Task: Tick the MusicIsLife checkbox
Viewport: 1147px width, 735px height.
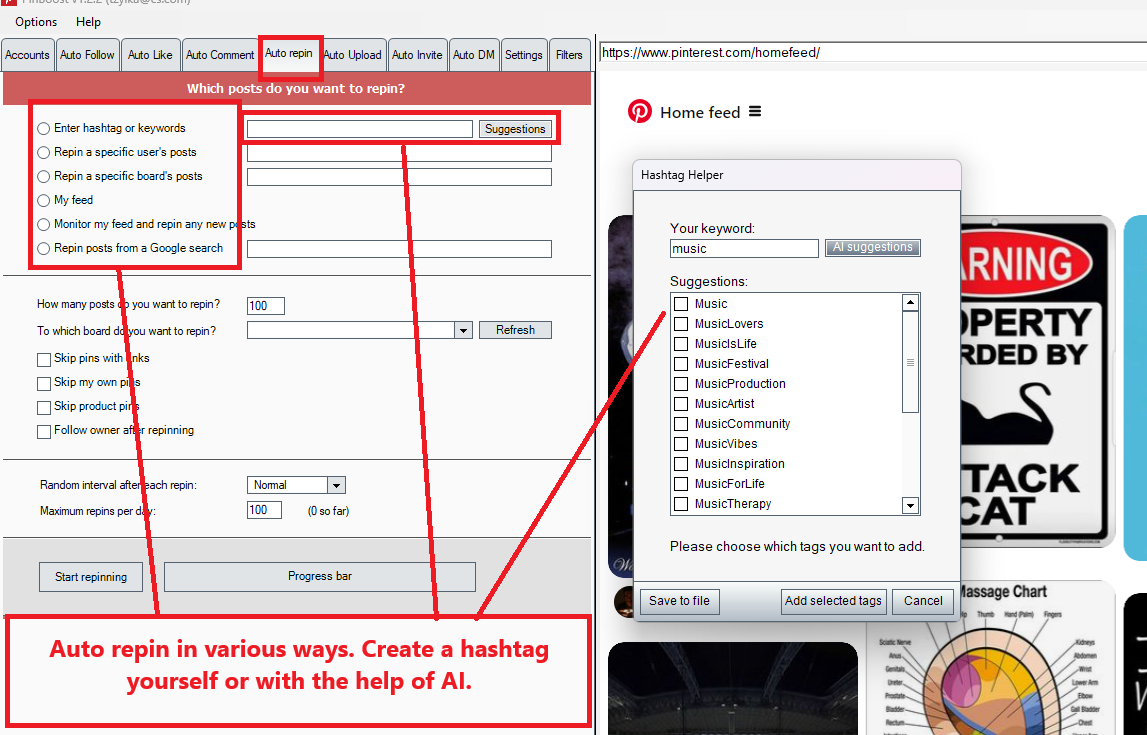Action: [x=681, y=344]
